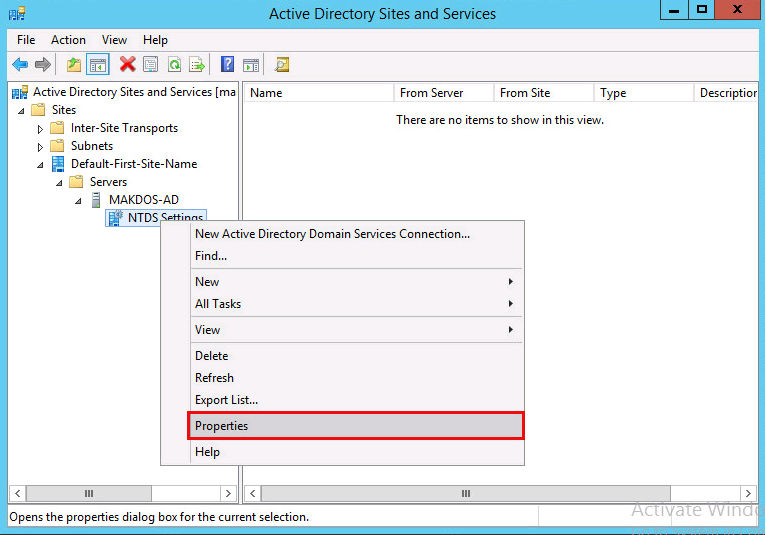Select the Default-First-Site-Name tree item
Screen dimensions: 765x535
(134, 164)
